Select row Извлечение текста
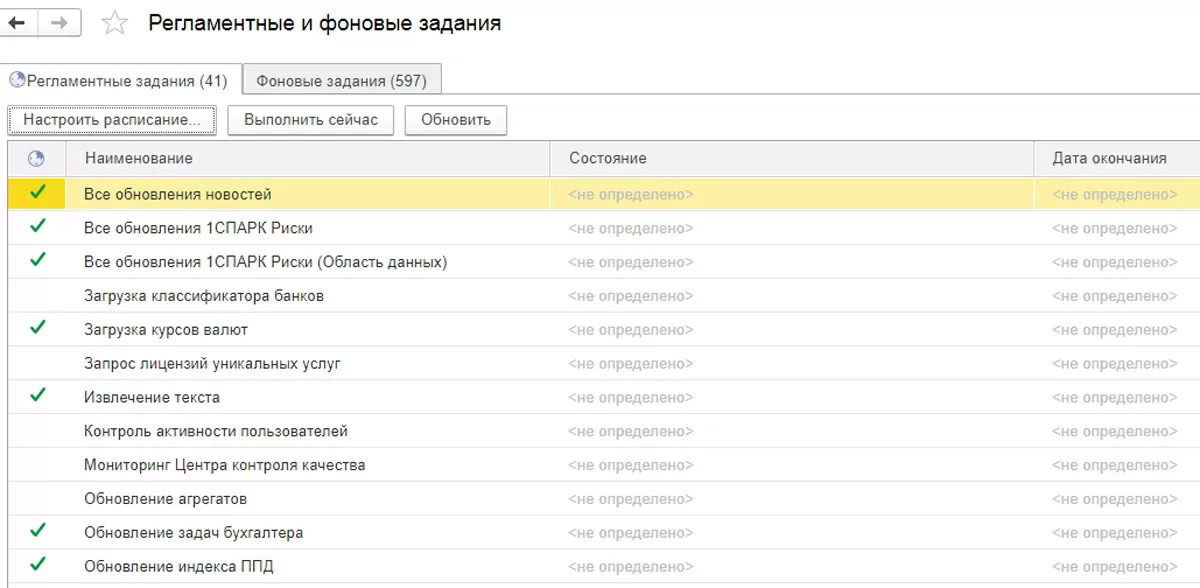Viewport: 1200px width, 588px height. 604,397
